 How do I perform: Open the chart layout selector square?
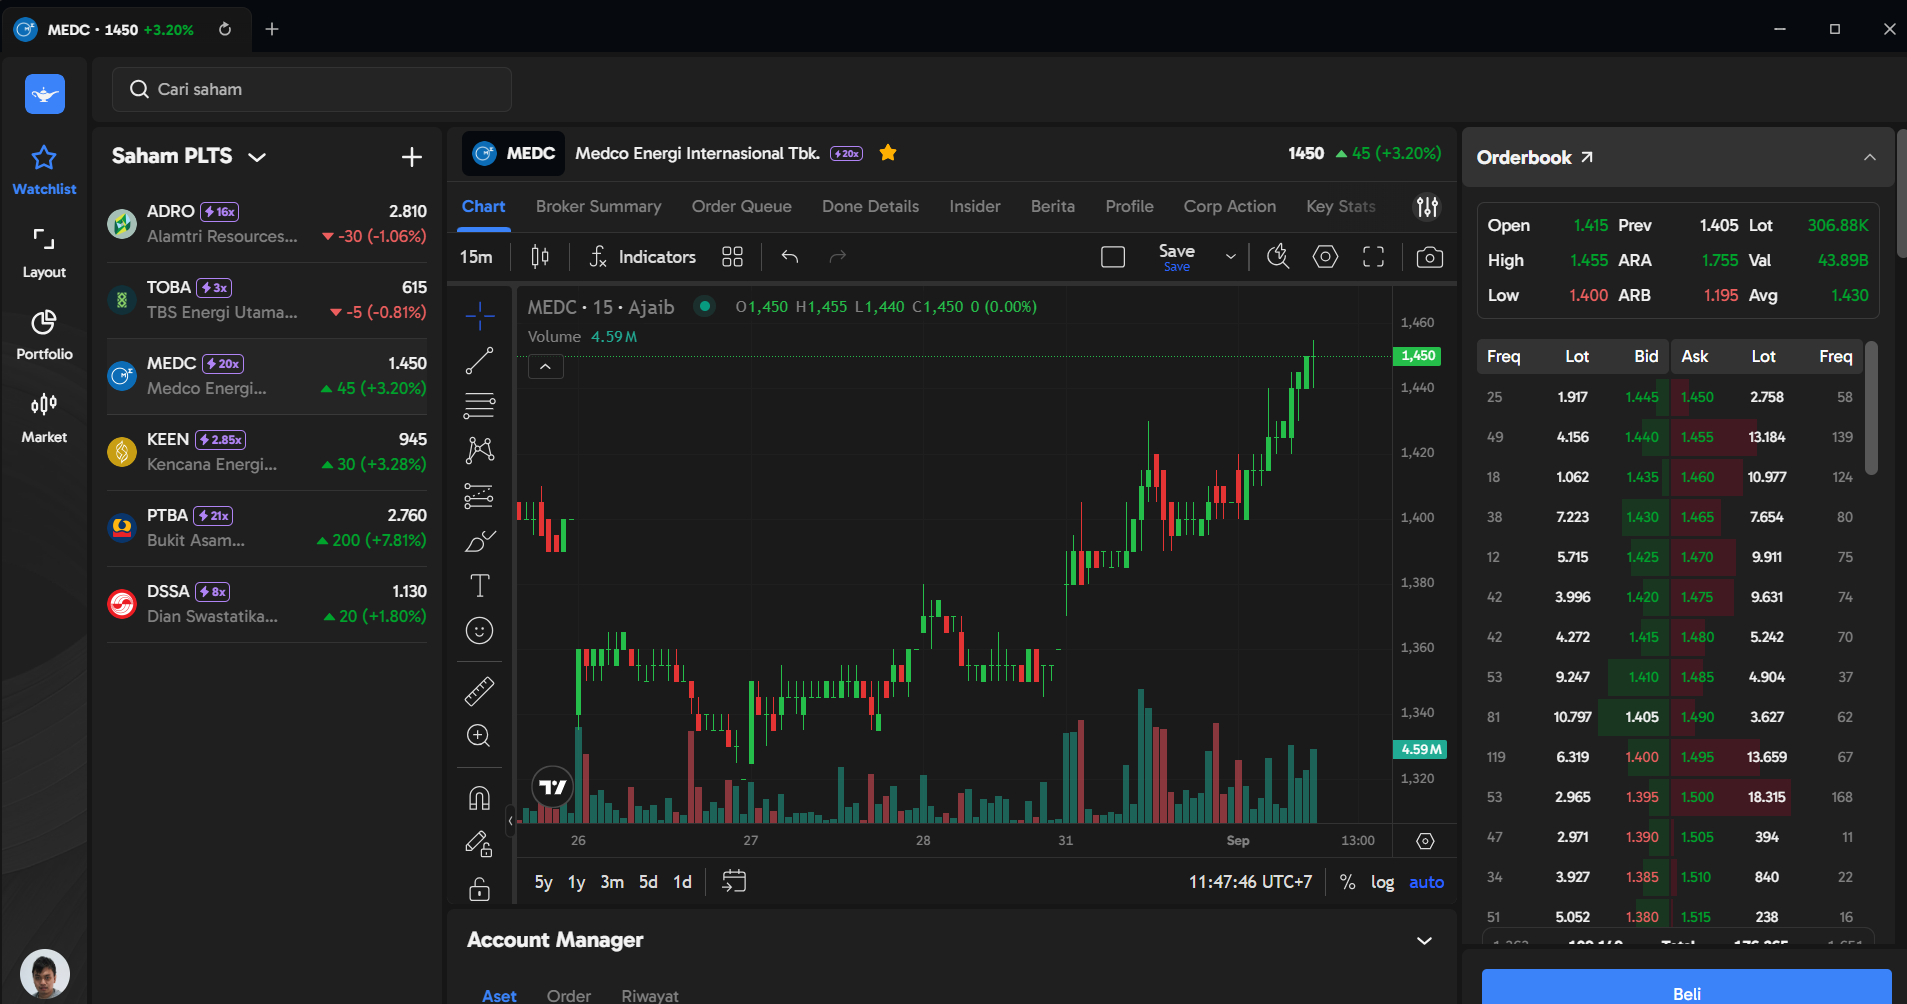click(x=1113, y=257)
